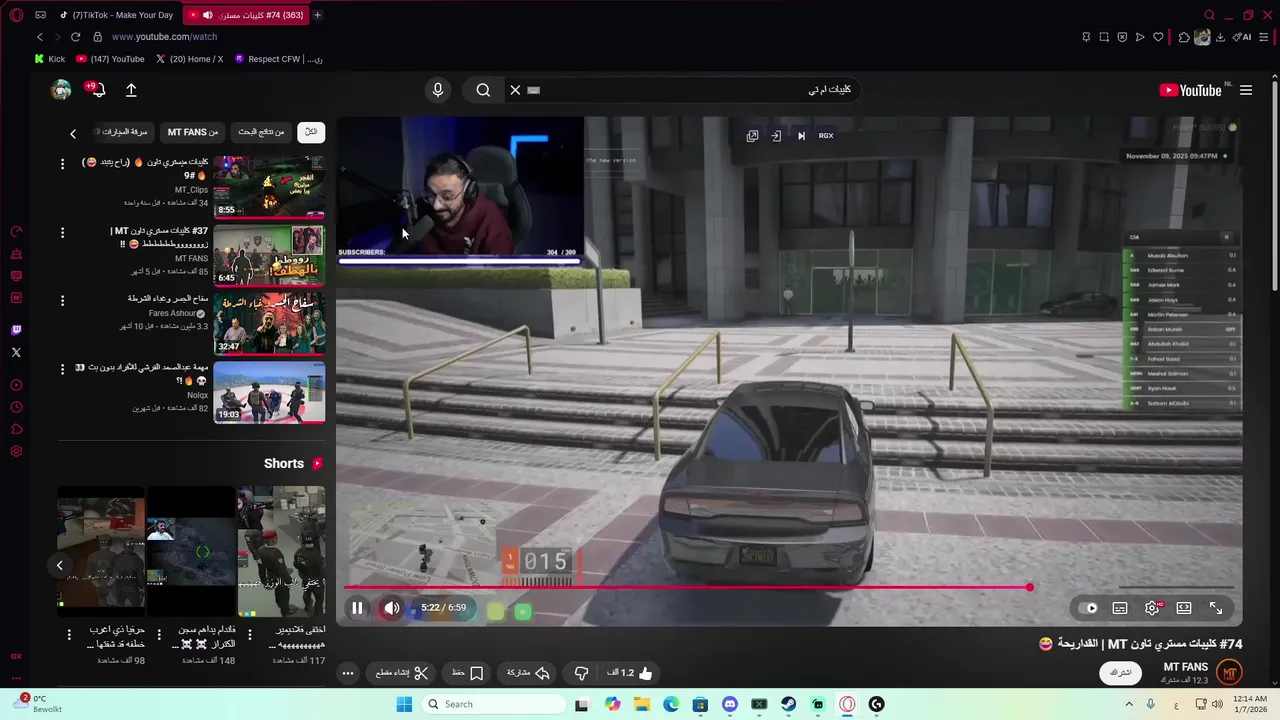
Task: Pin the tab with the pushpin toolbar icon
Action: 1086,37
